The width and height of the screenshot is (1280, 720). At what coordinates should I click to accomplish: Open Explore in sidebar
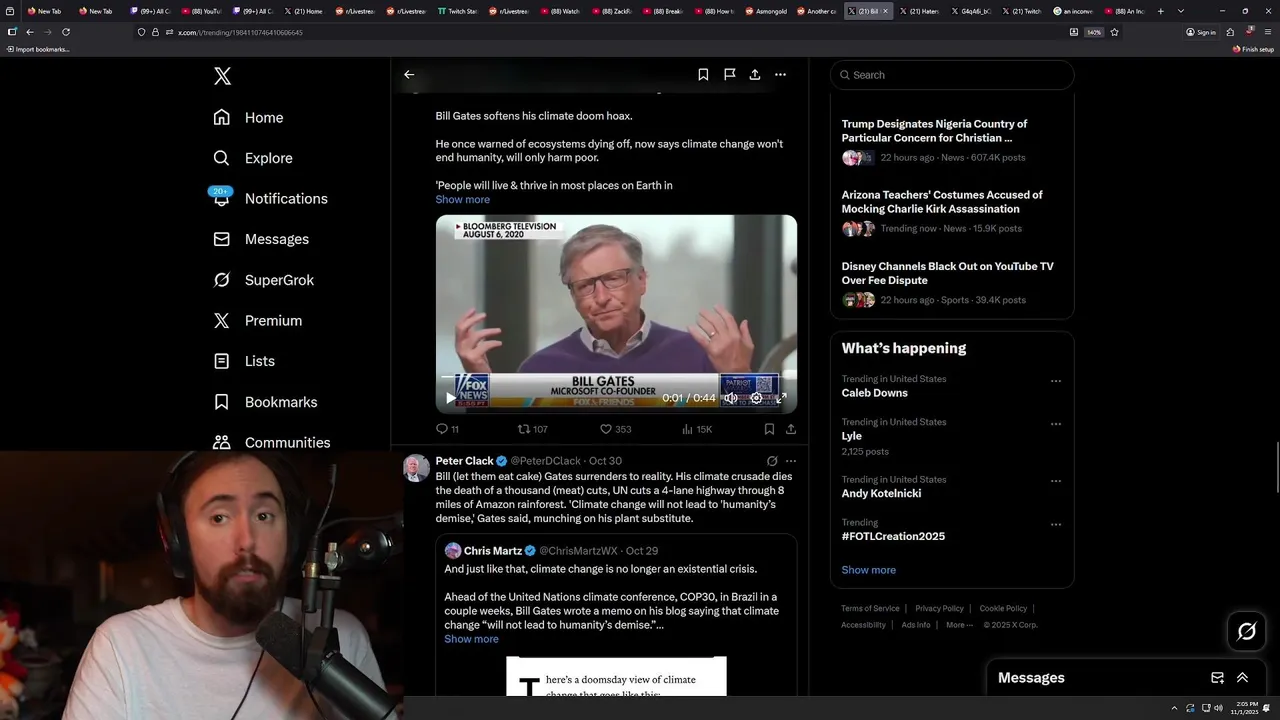[x=253, y=158]
